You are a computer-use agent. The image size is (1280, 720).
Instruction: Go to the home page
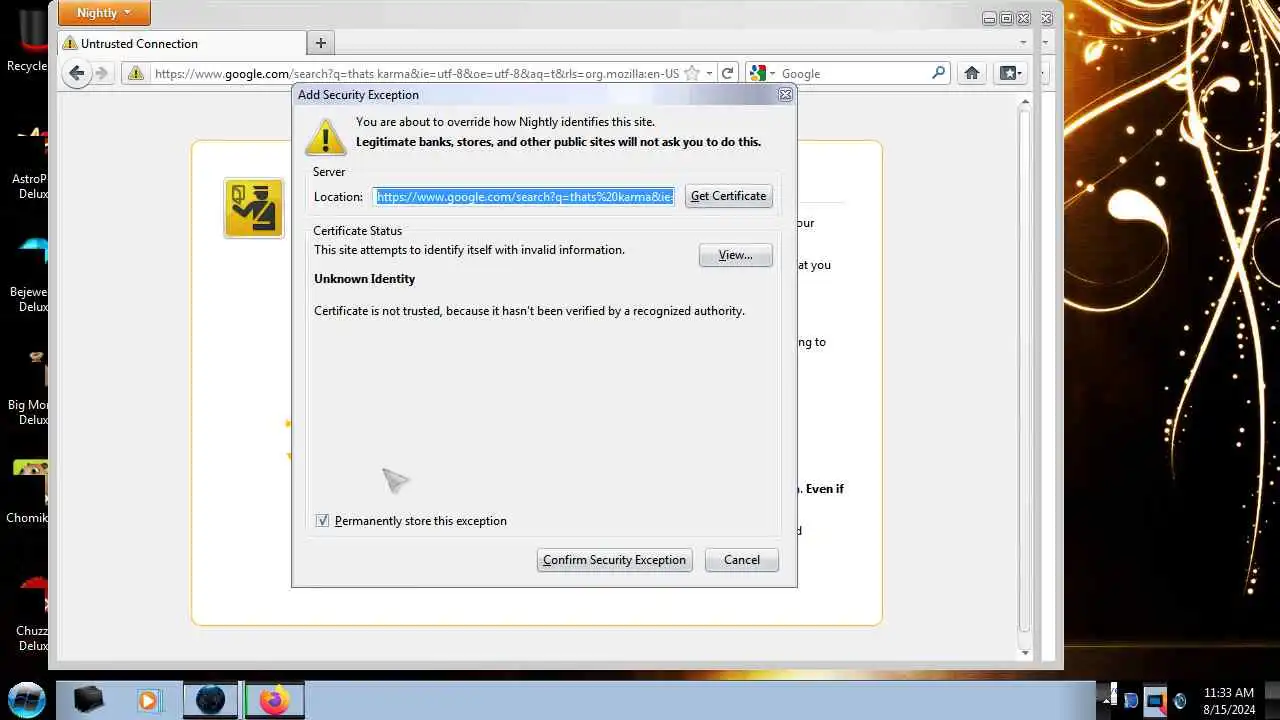coord(971,73)
